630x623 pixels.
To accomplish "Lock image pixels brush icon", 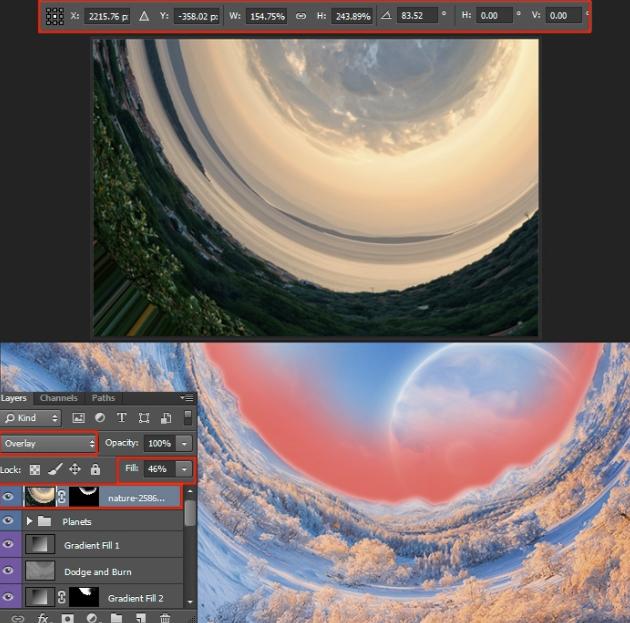I will click(x=55, y=470).
